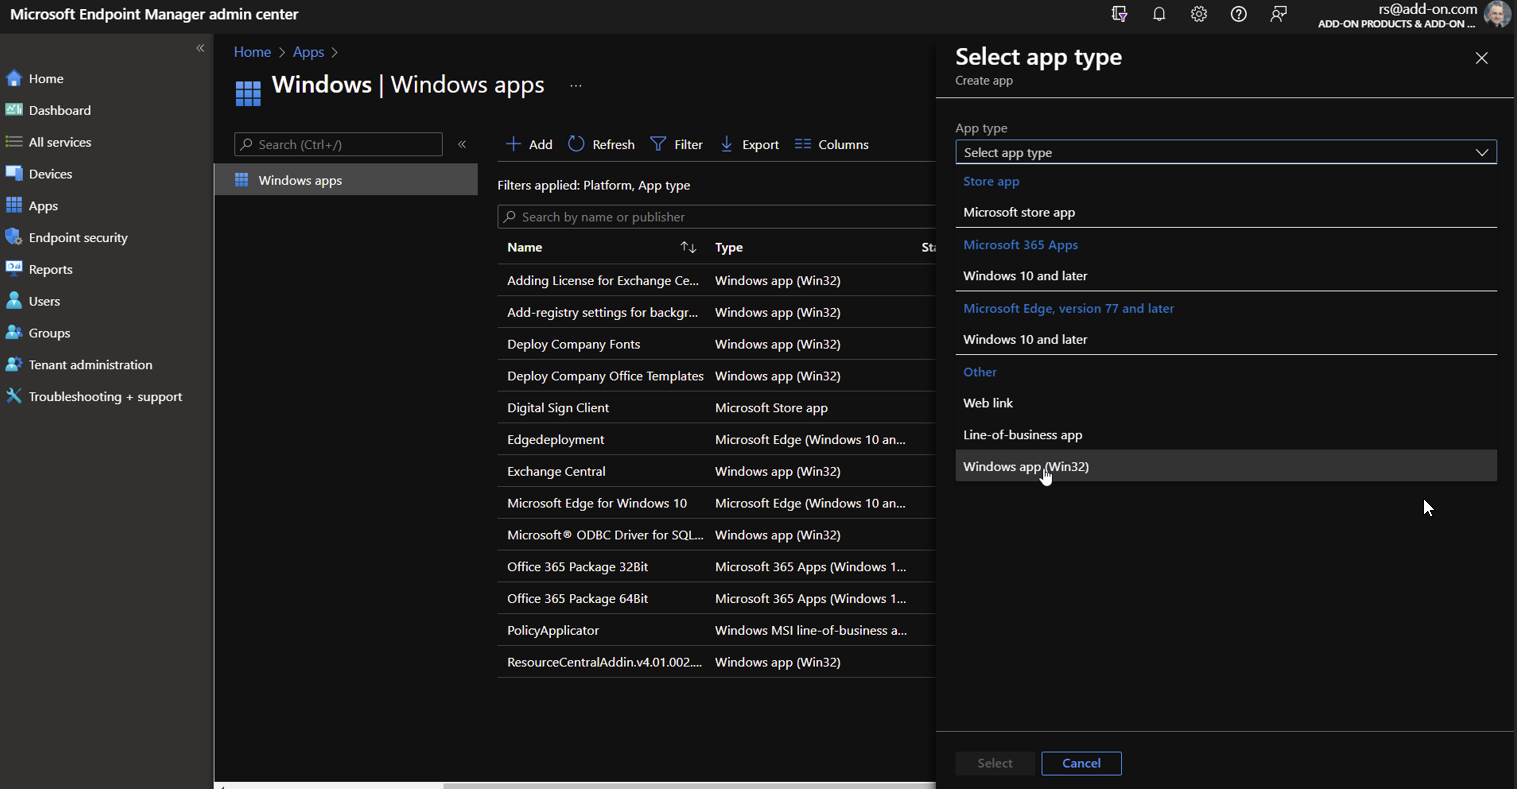Open Add-registry settings for backgr... app
Screen dimensions: 1517x789
point(602,313)
